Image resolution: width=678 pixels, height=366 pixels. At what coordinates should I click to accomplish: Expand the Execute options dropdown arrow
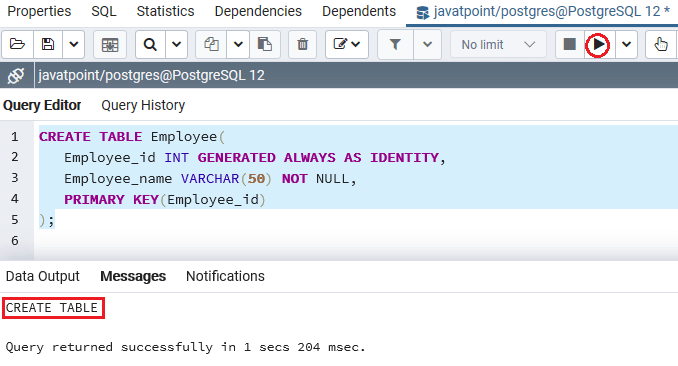tap(627, 44)
